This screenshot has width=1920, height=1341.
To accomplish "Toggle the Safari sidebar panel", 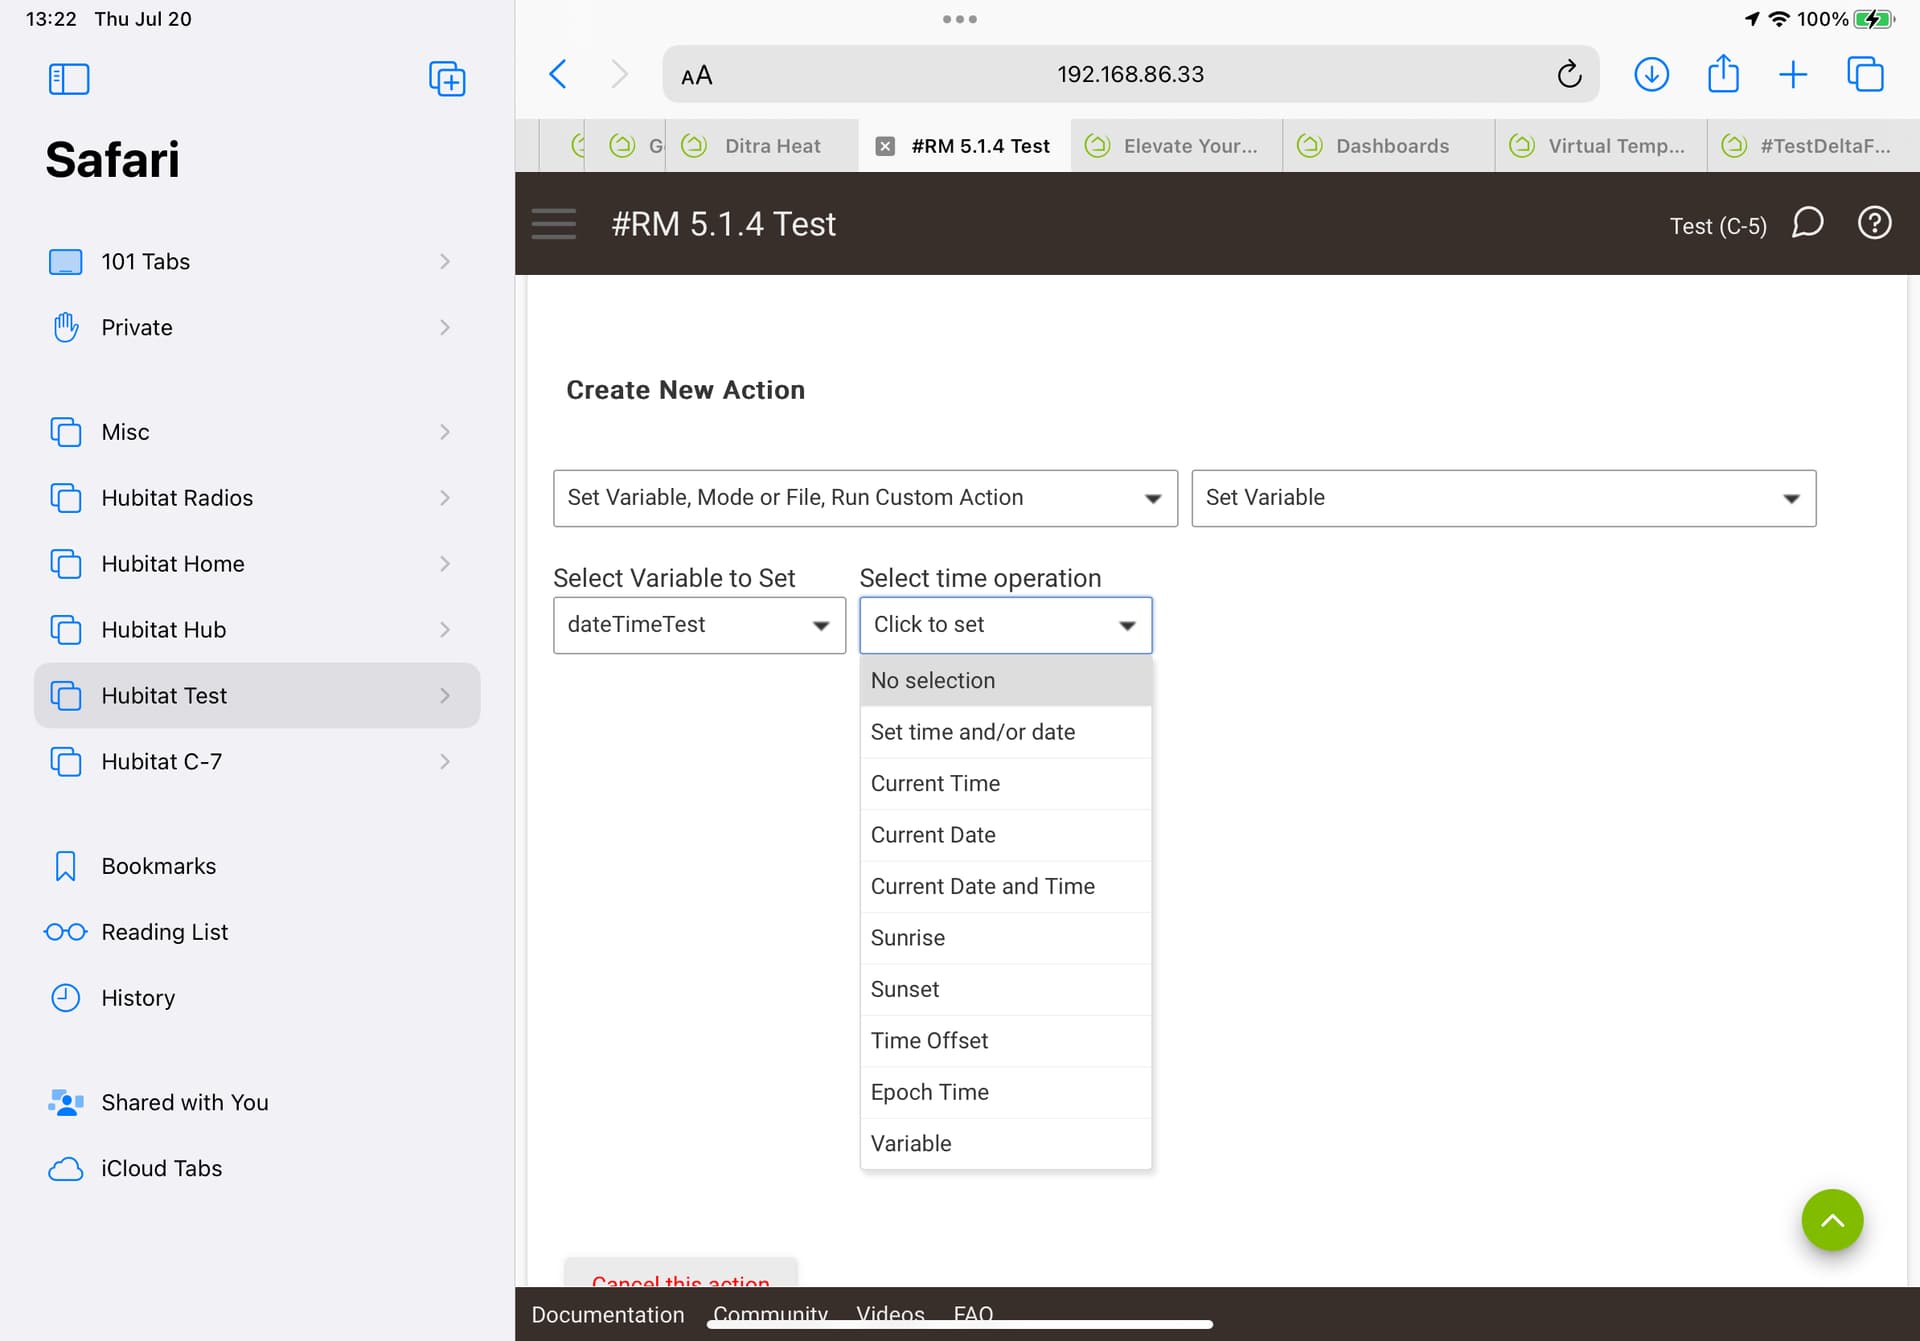I will pyautogui.click(x=69, y=79).
